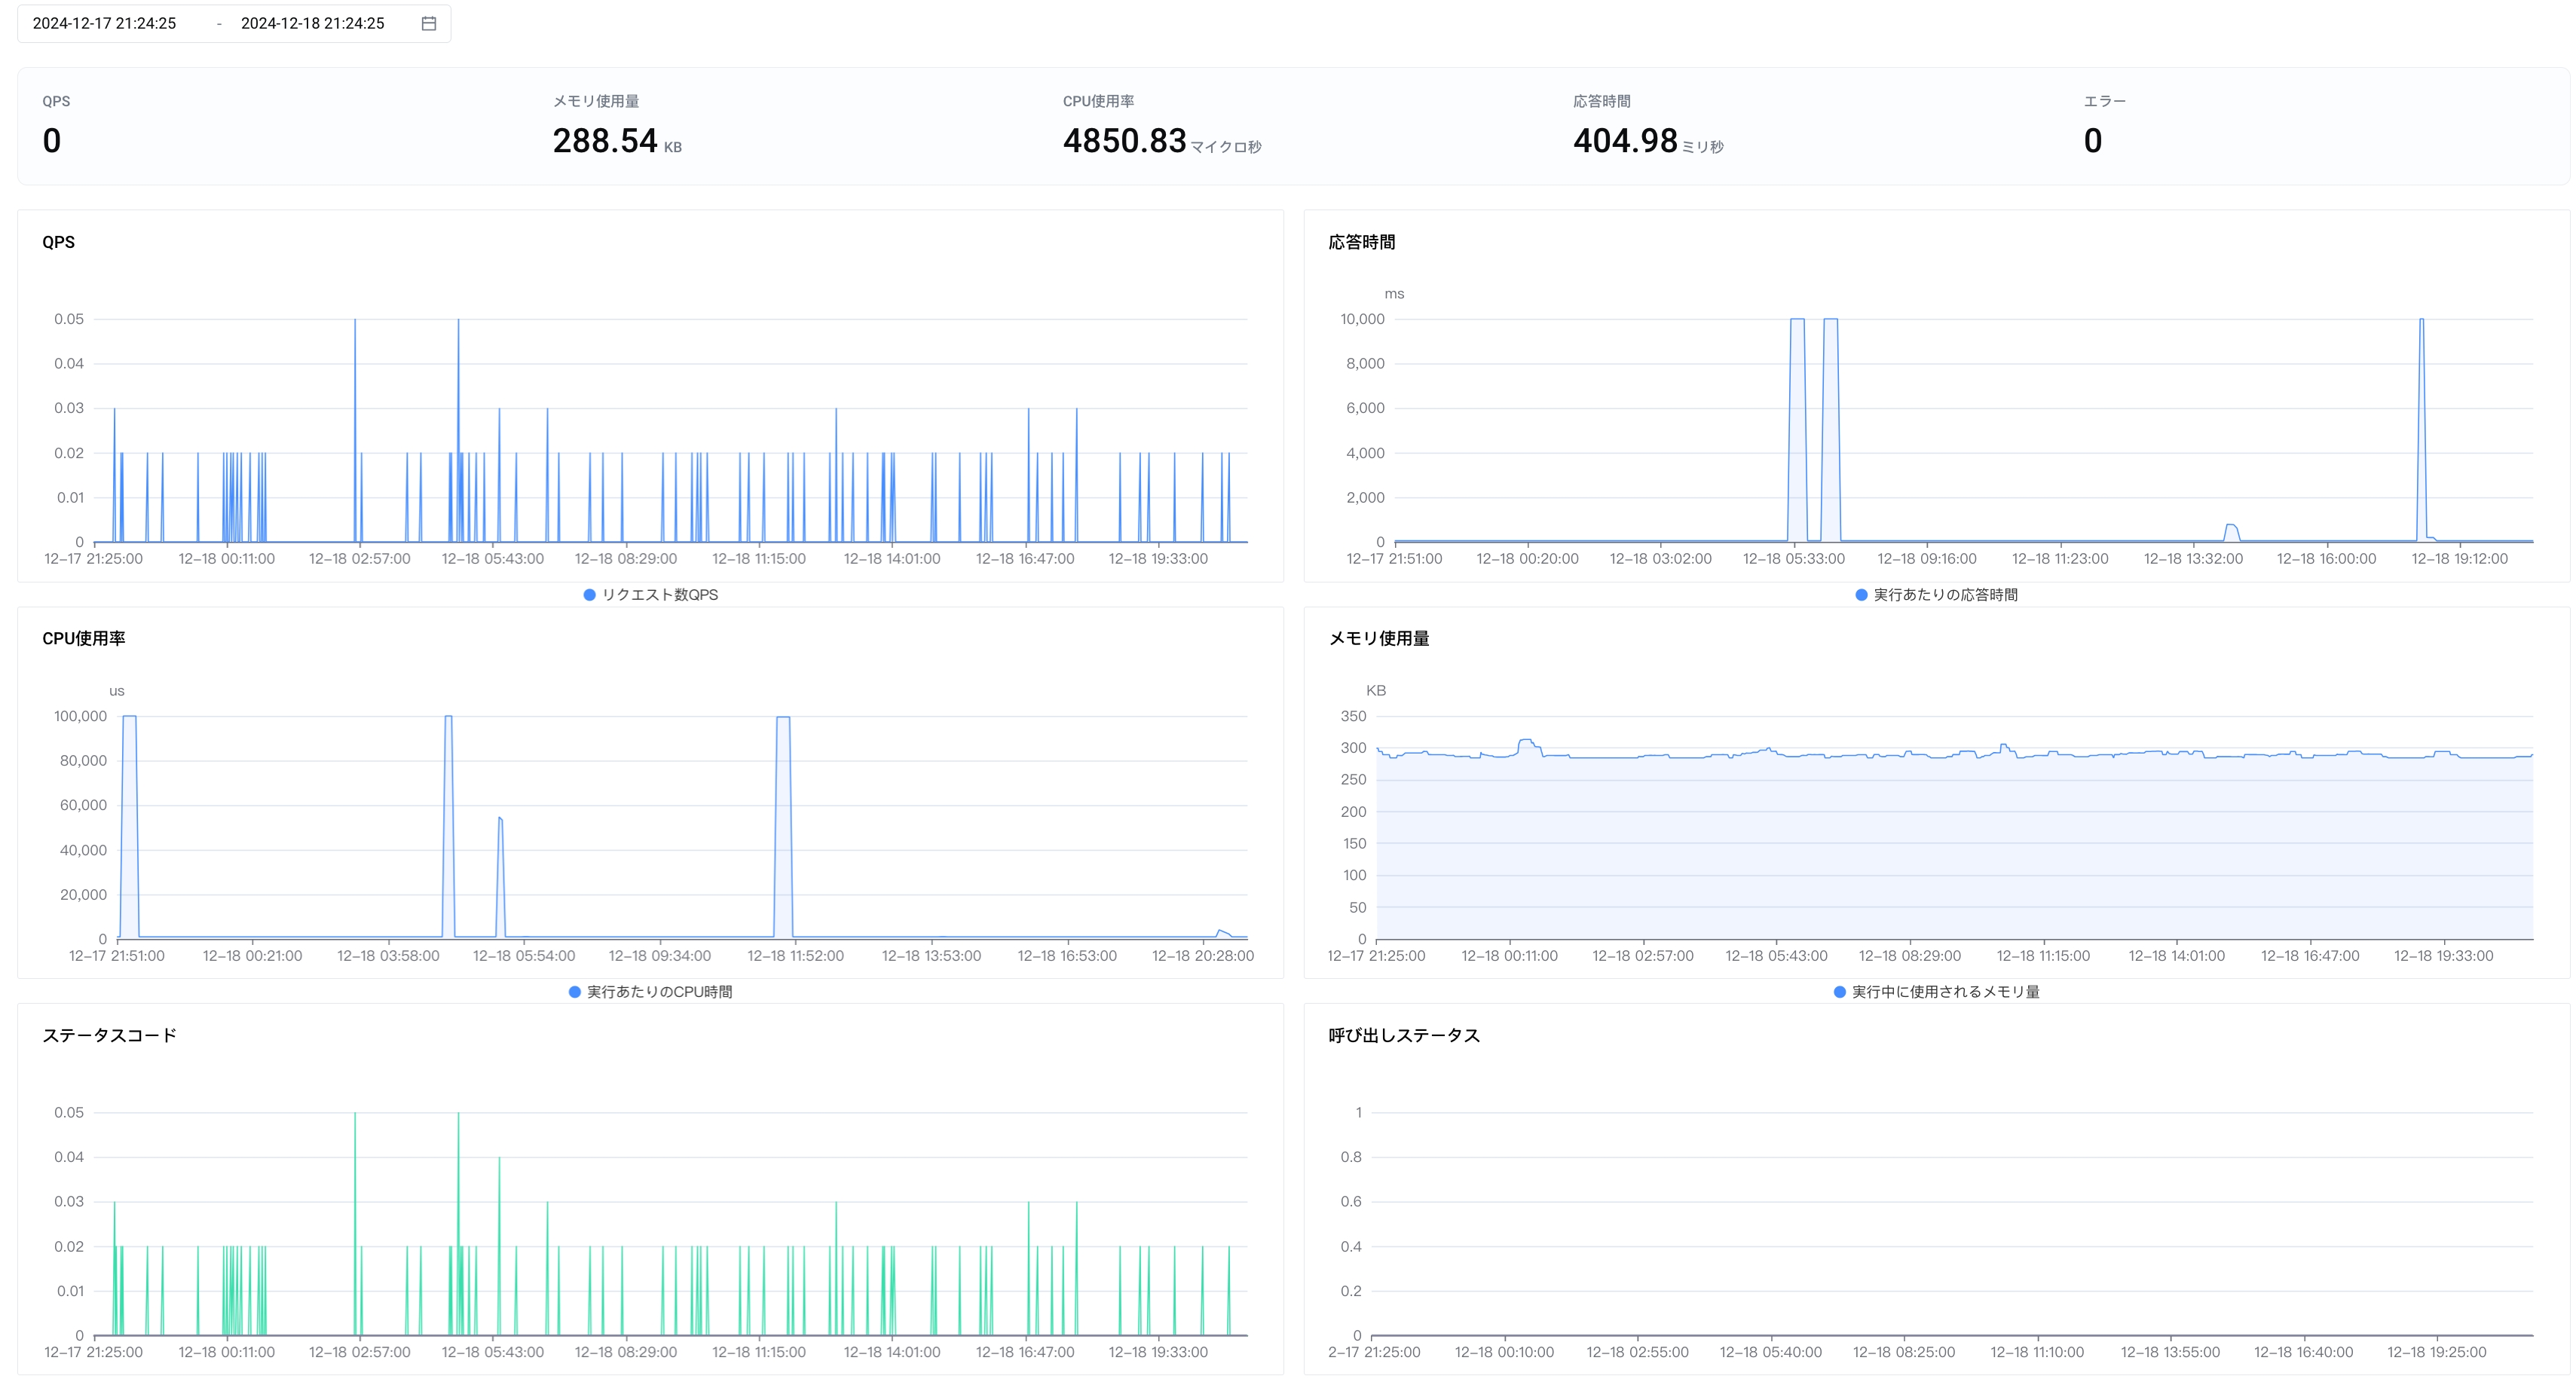The width and height of the screenshot is (2576, 1379).
Task: Select the memory summary value 288.54
Action: coord(605,141)
